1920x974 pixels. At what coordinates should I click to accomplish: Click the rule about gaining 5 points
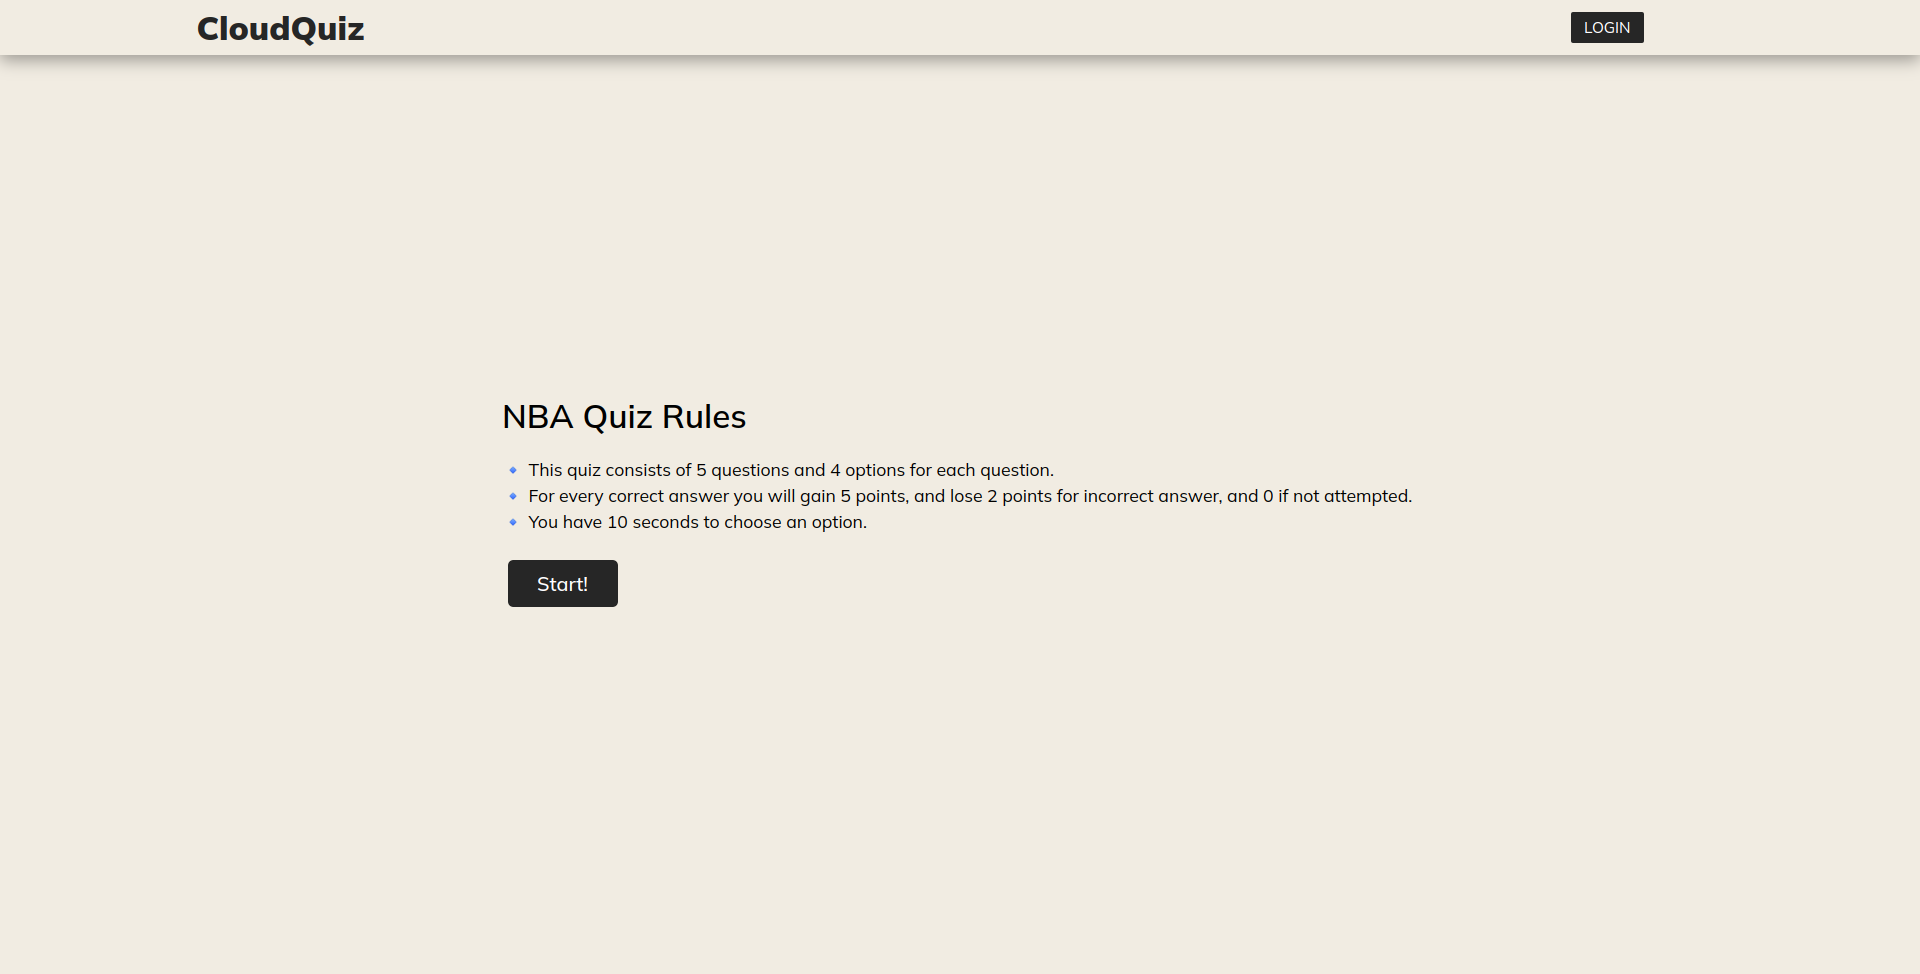pos(970,496)
